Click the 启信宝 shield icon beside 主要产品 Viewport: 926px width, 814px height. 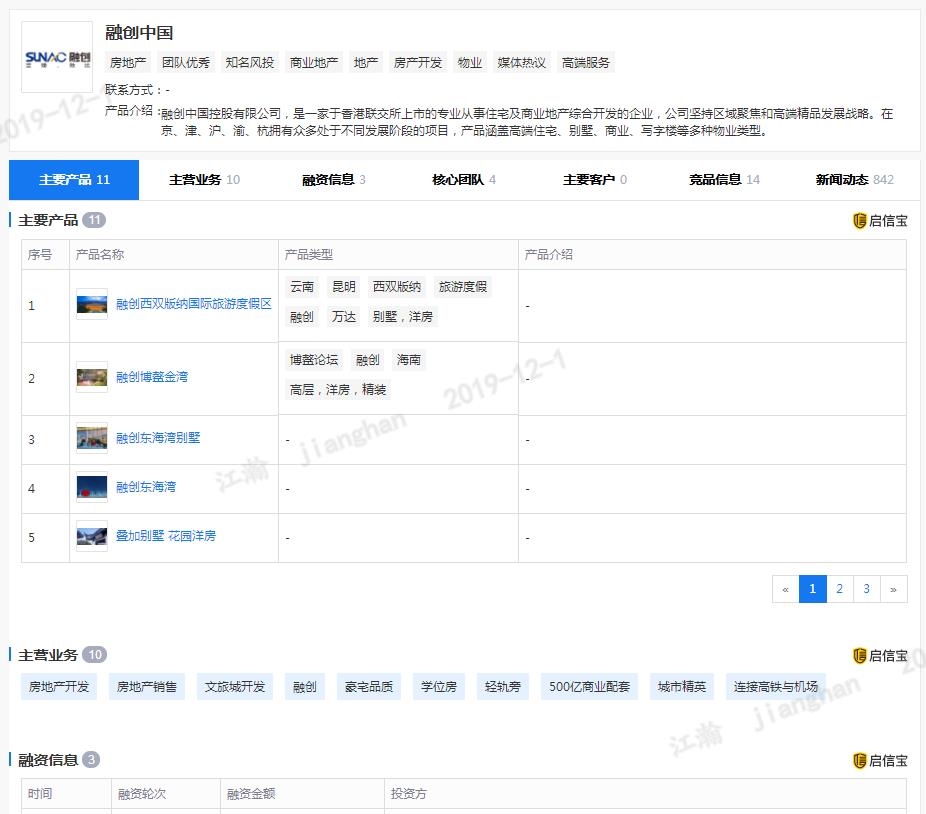pos(860,221)
